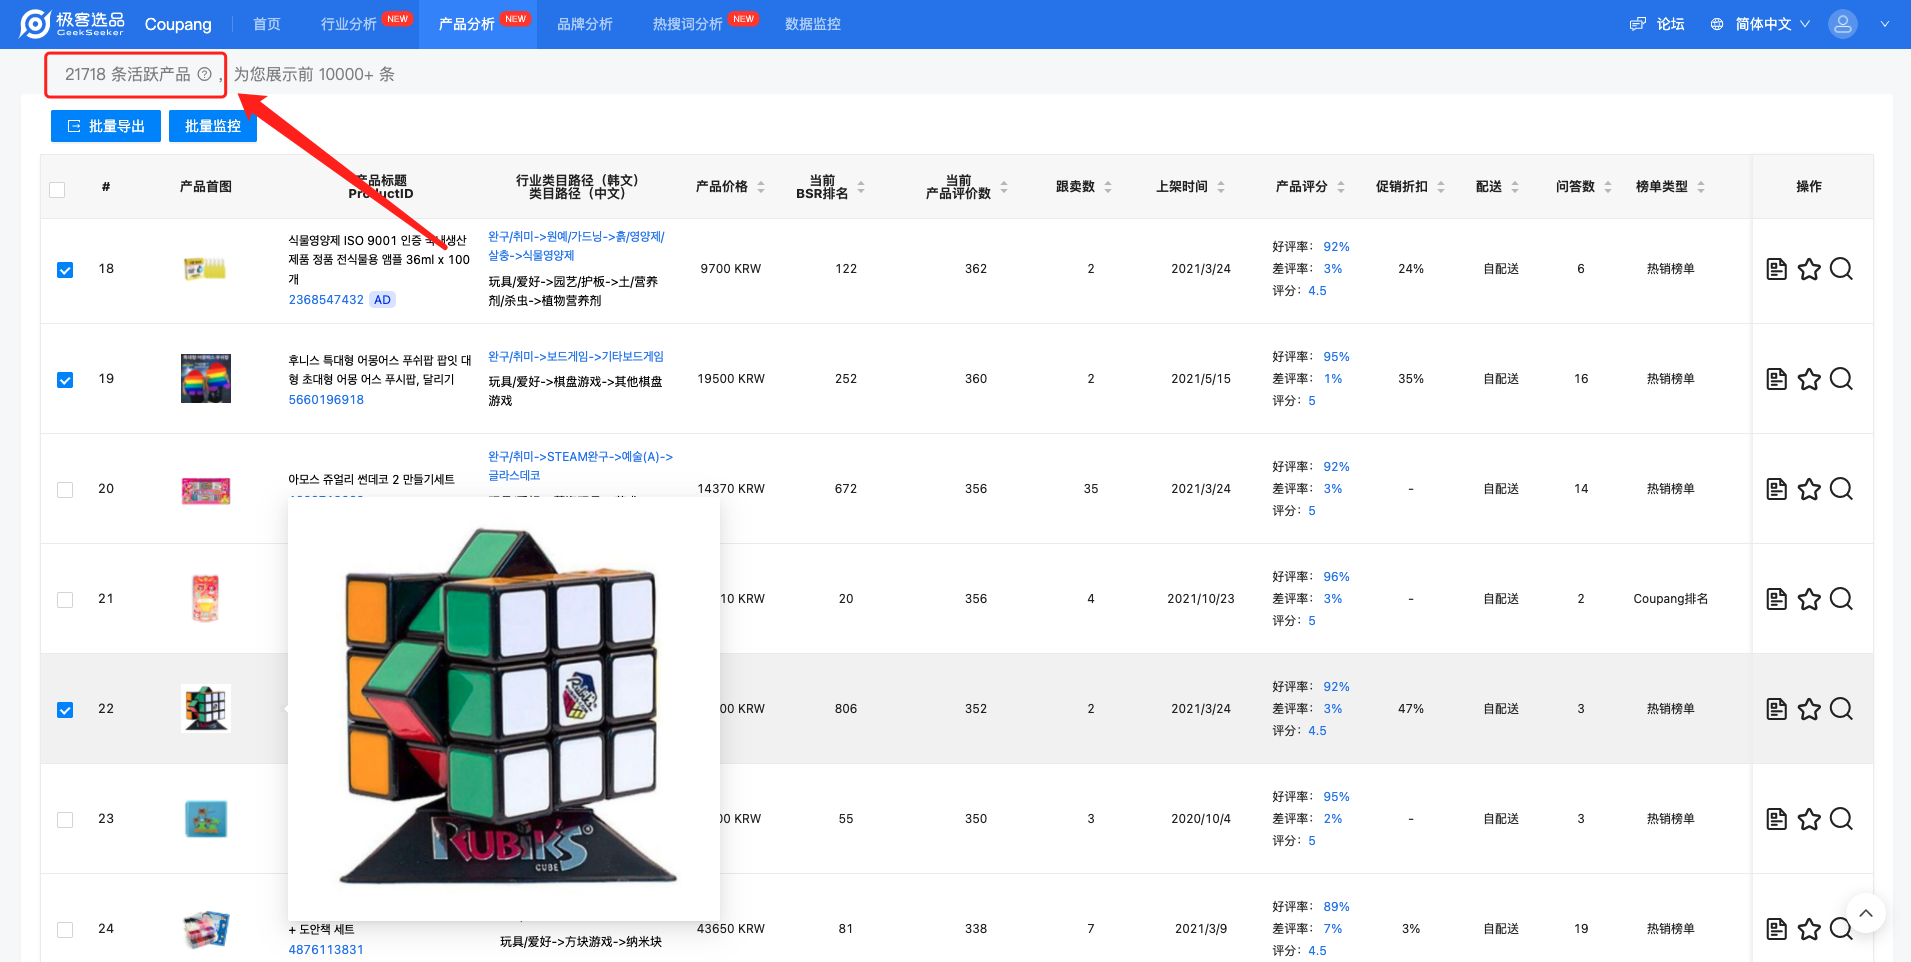Switch to the 品牌分析 tab

[x=584, y=24]
